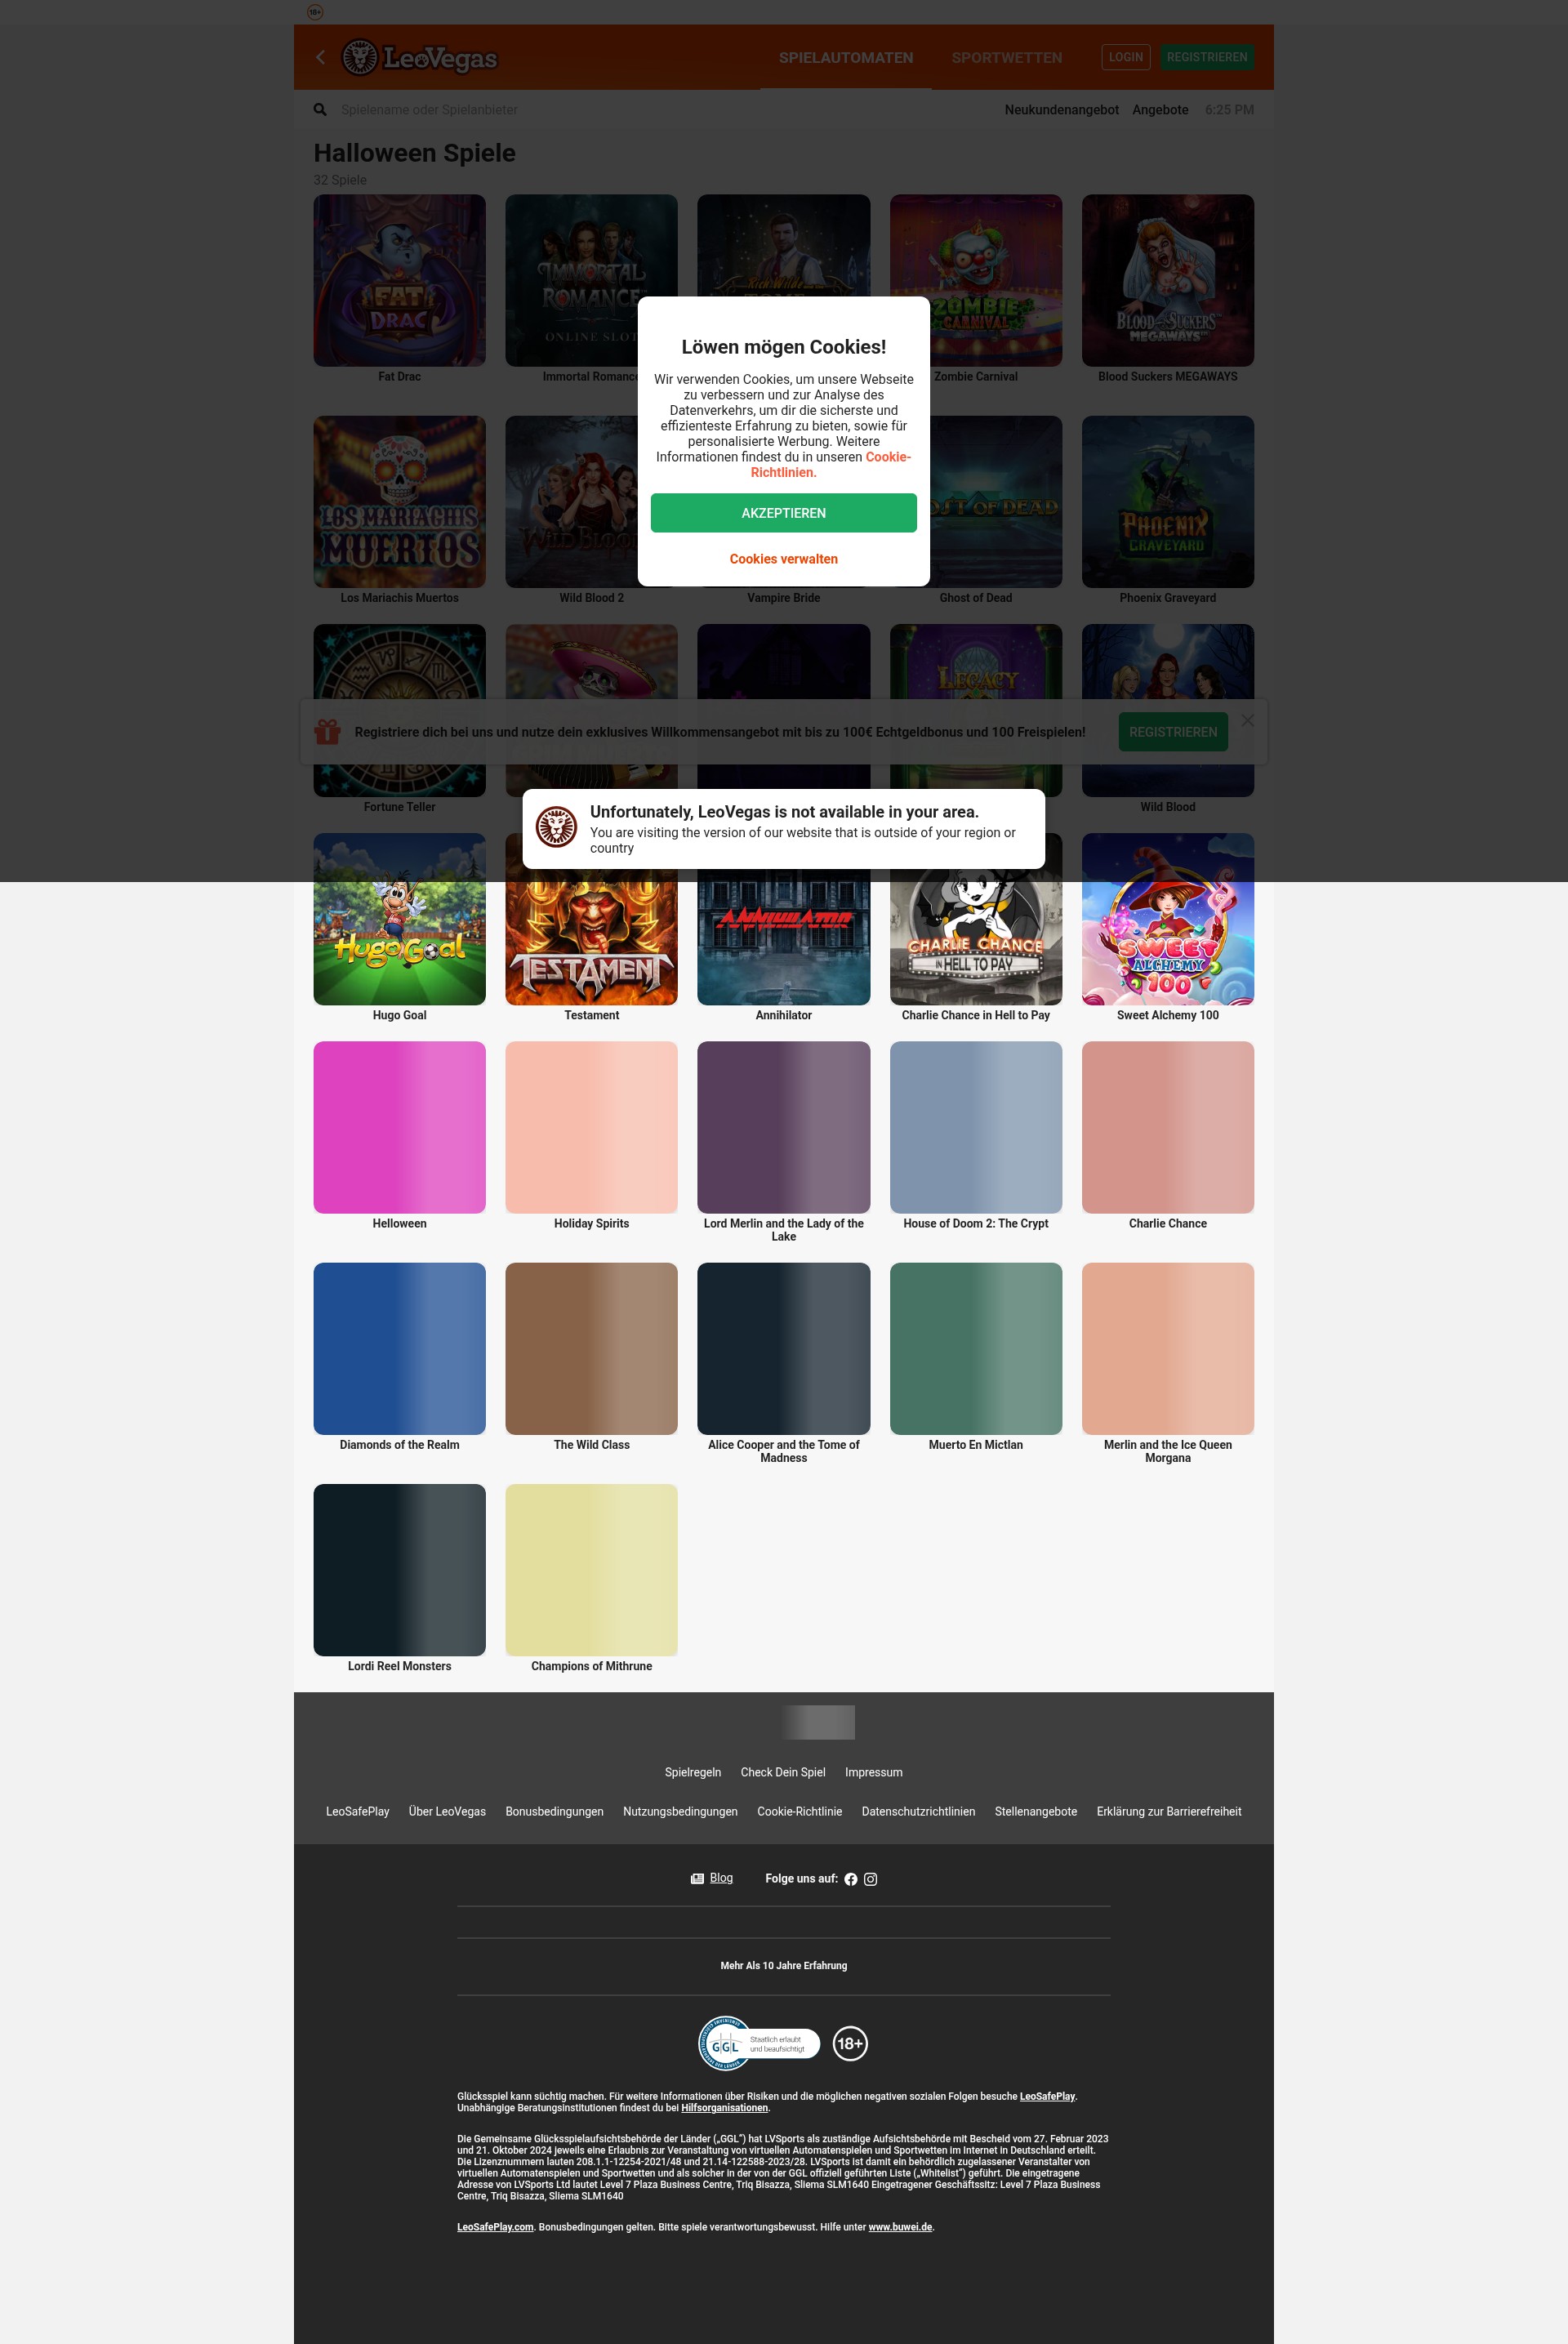Click the Login button

coord(1126,57)
